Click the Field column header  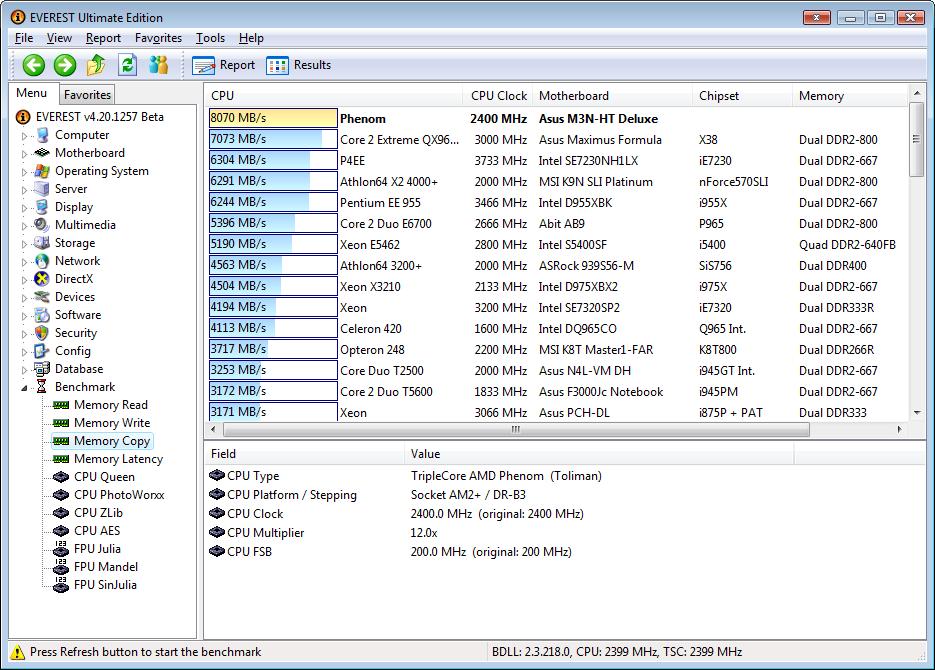304,454
